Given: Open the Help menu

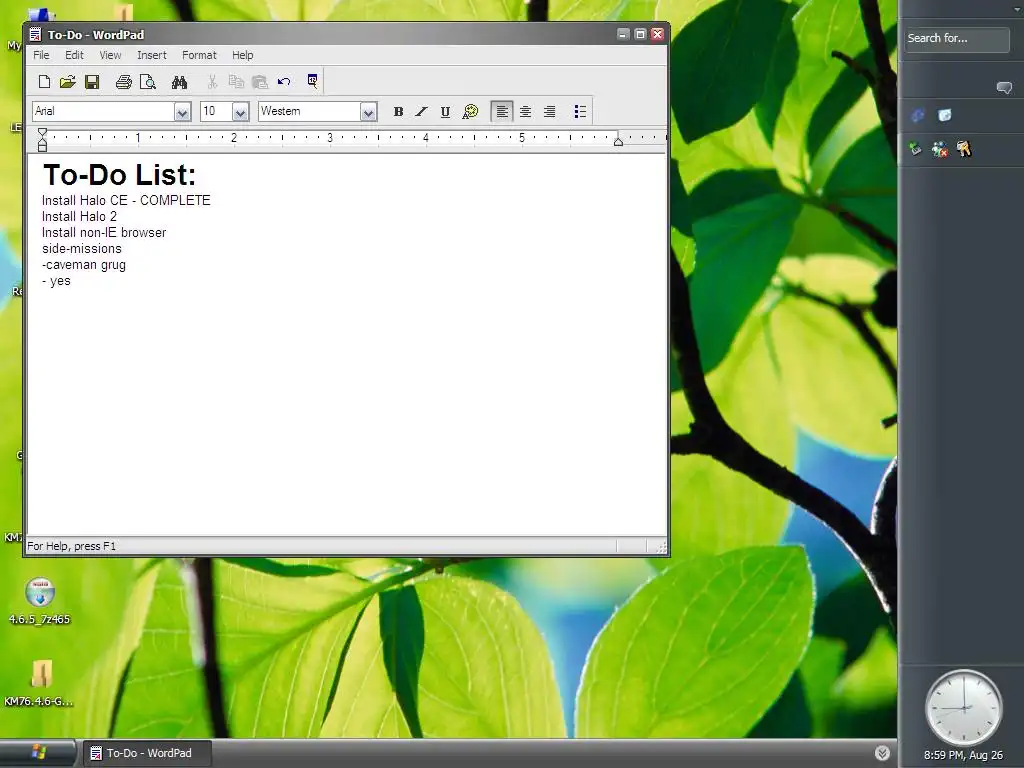Looking at the screenshot, I should point(242,56).
